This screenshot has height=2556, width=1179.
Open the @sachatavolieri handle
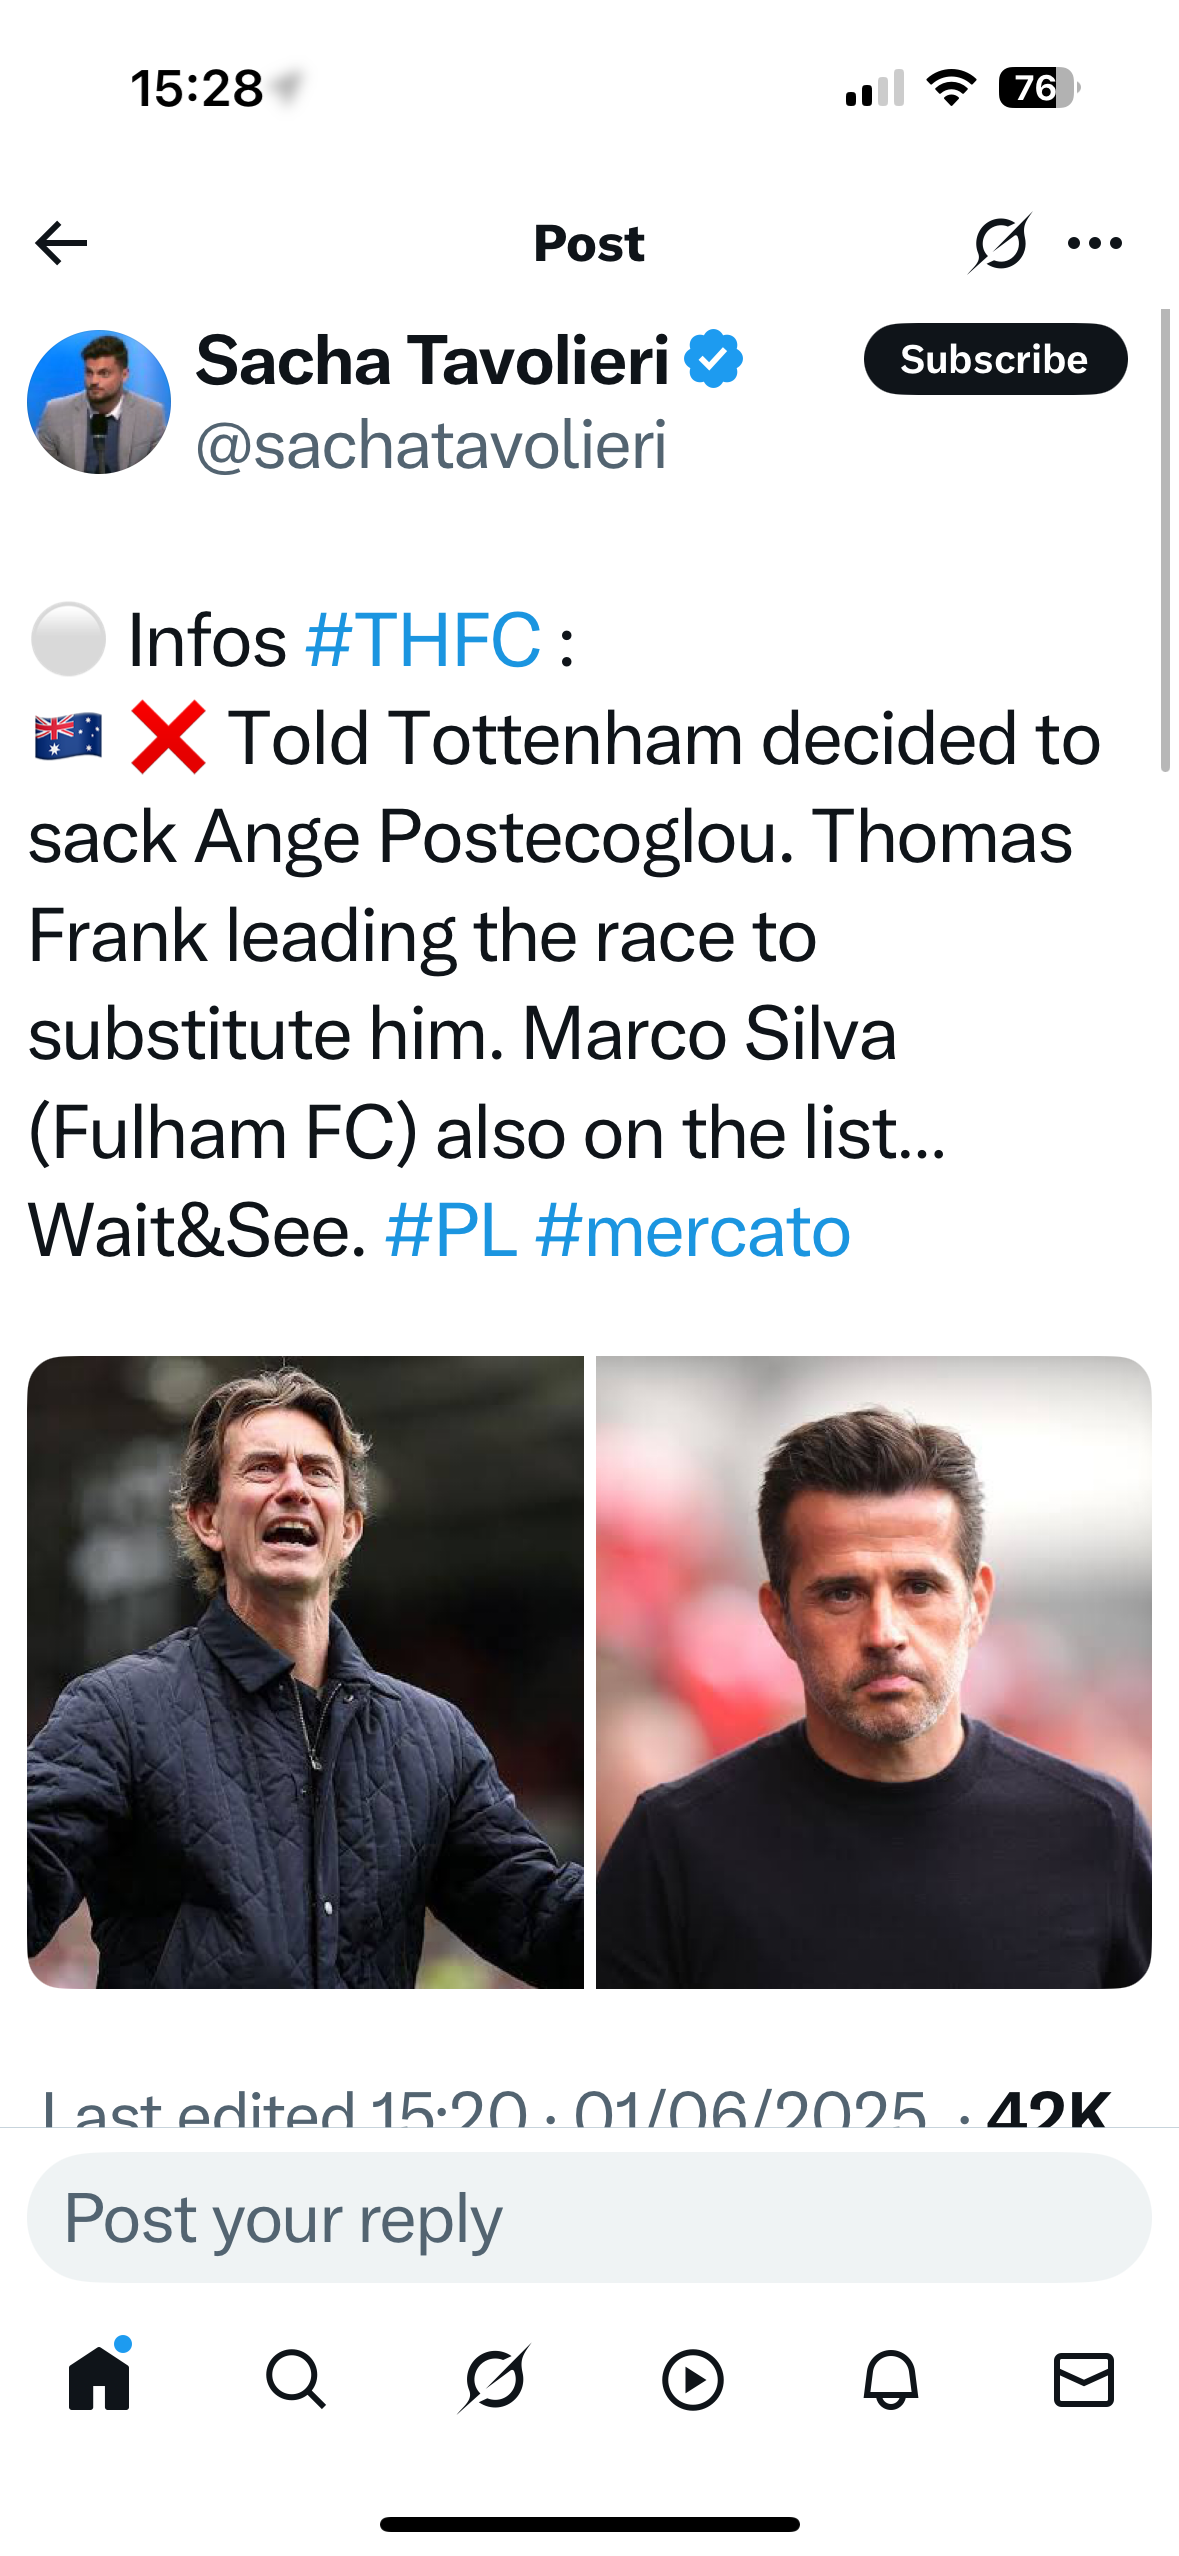(x=431, y=446)
